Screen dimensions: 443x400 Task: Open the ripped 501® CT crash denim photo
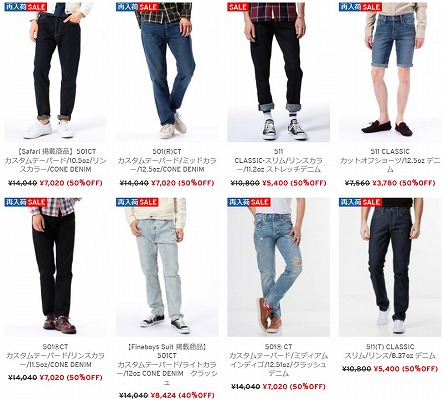click(x=279, y=267)
